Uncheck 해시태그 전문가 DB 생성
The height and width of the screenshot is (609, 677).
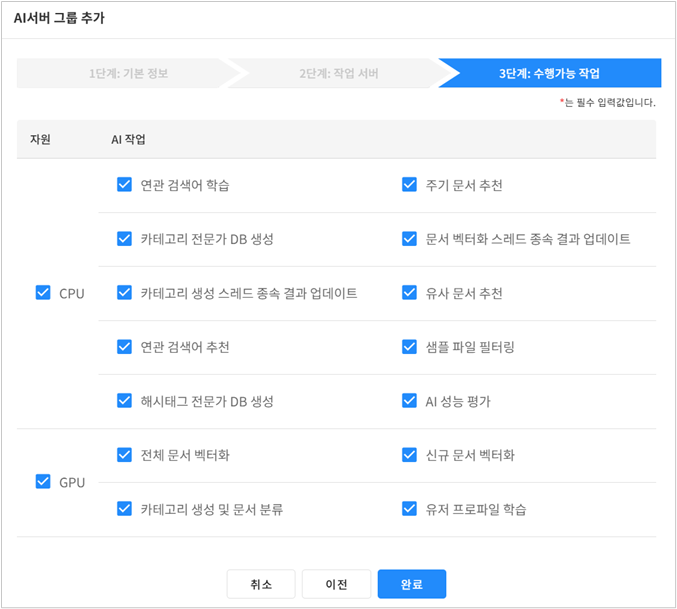[x=124, y=401]
